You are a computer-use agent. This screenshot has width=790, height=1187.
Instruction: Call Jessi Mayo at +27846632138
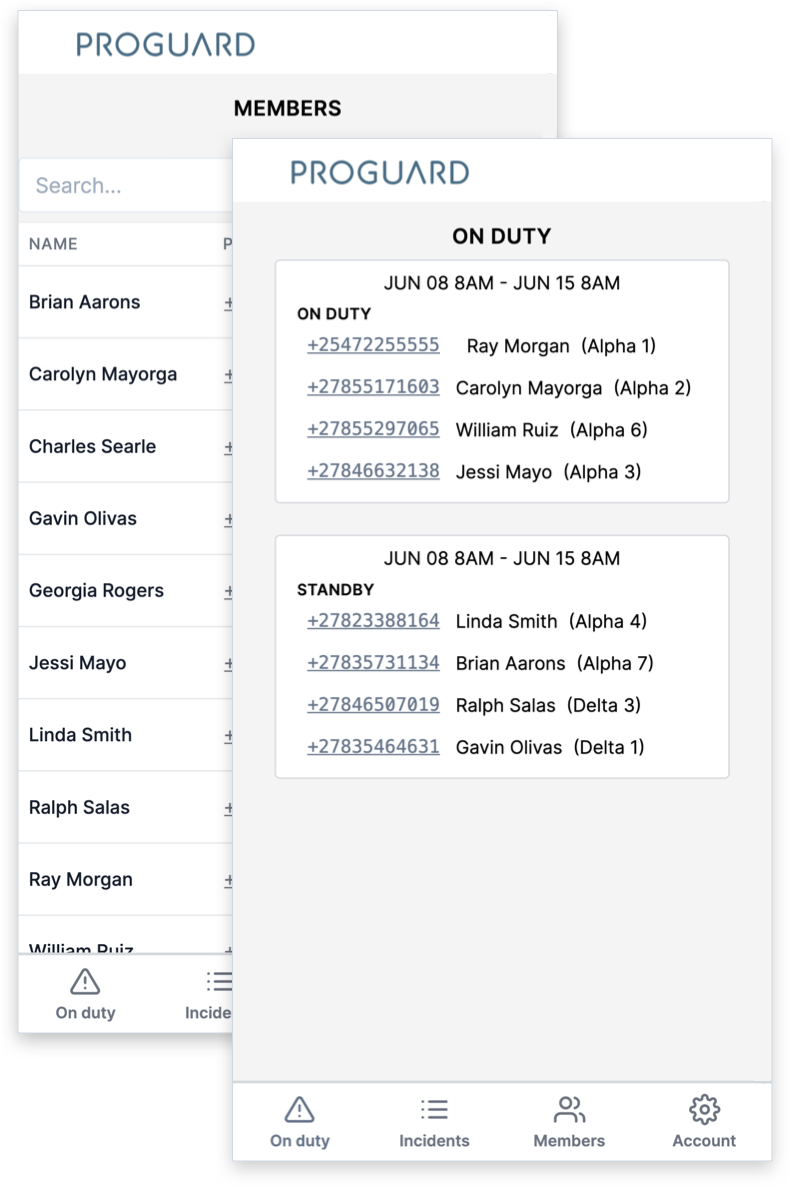click(373, 471)
